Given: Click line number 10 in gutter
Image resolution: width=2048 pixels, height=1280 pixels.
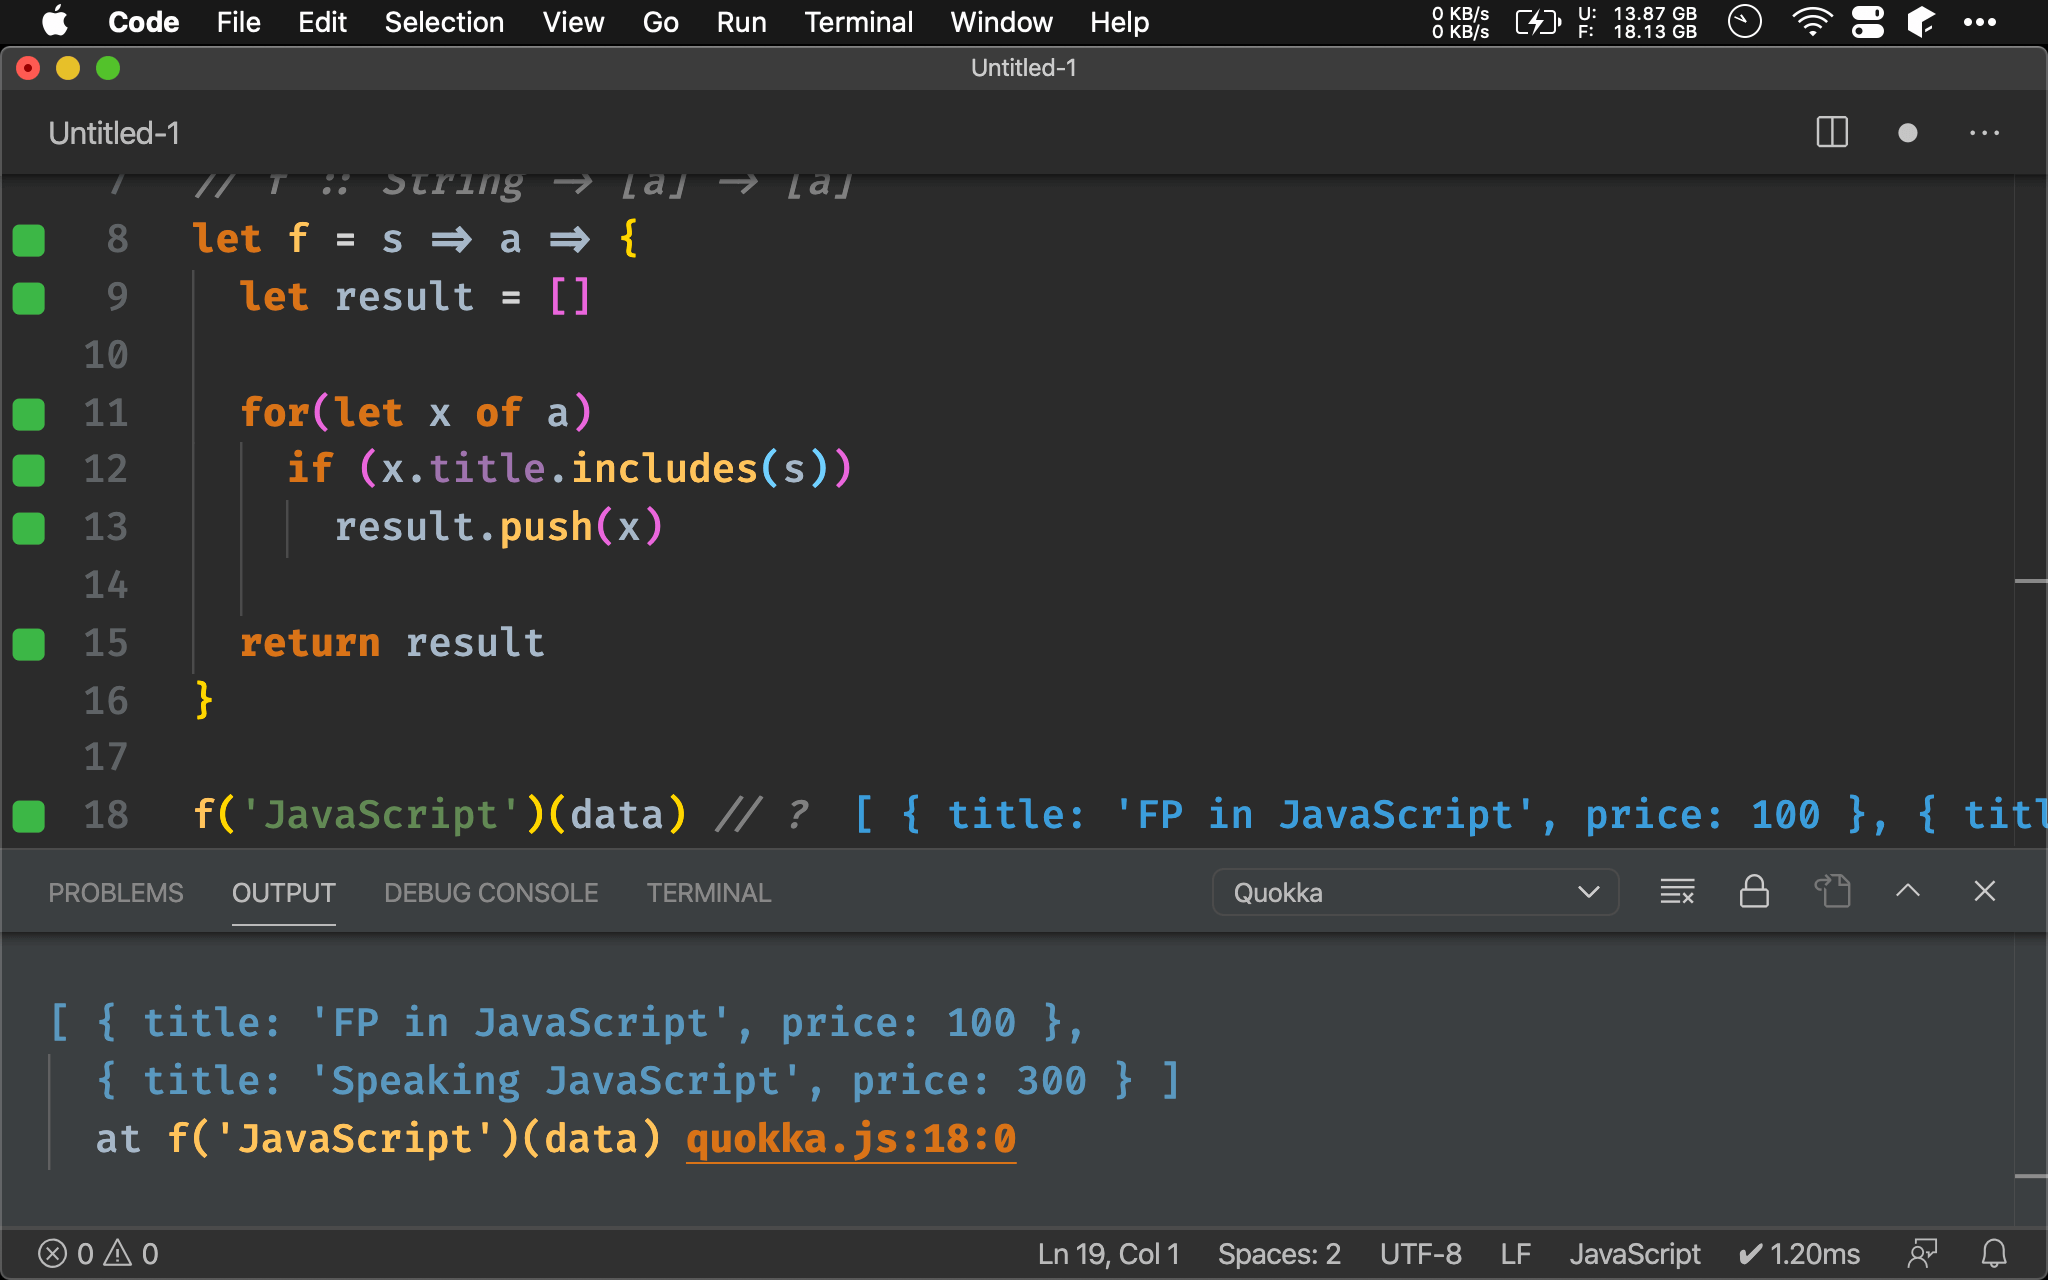Looking at the screenshot, I should point(106,355).
